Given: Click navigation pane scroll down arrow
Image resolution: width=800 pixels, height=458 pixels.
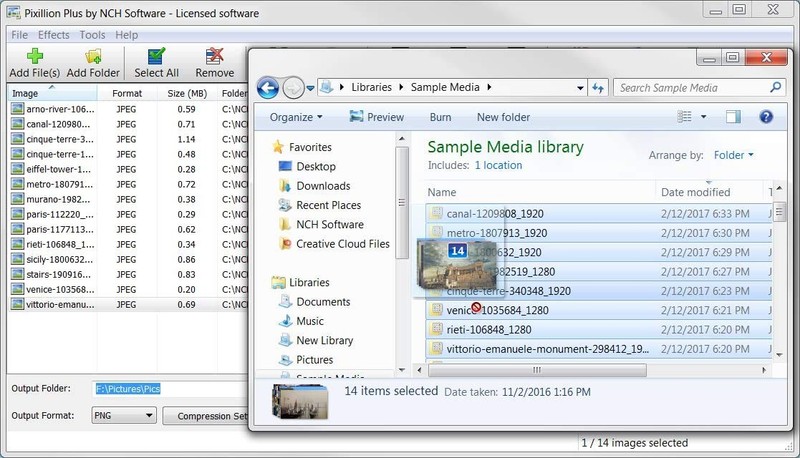Looking at the screenshot, I should [x=402, y=370].
